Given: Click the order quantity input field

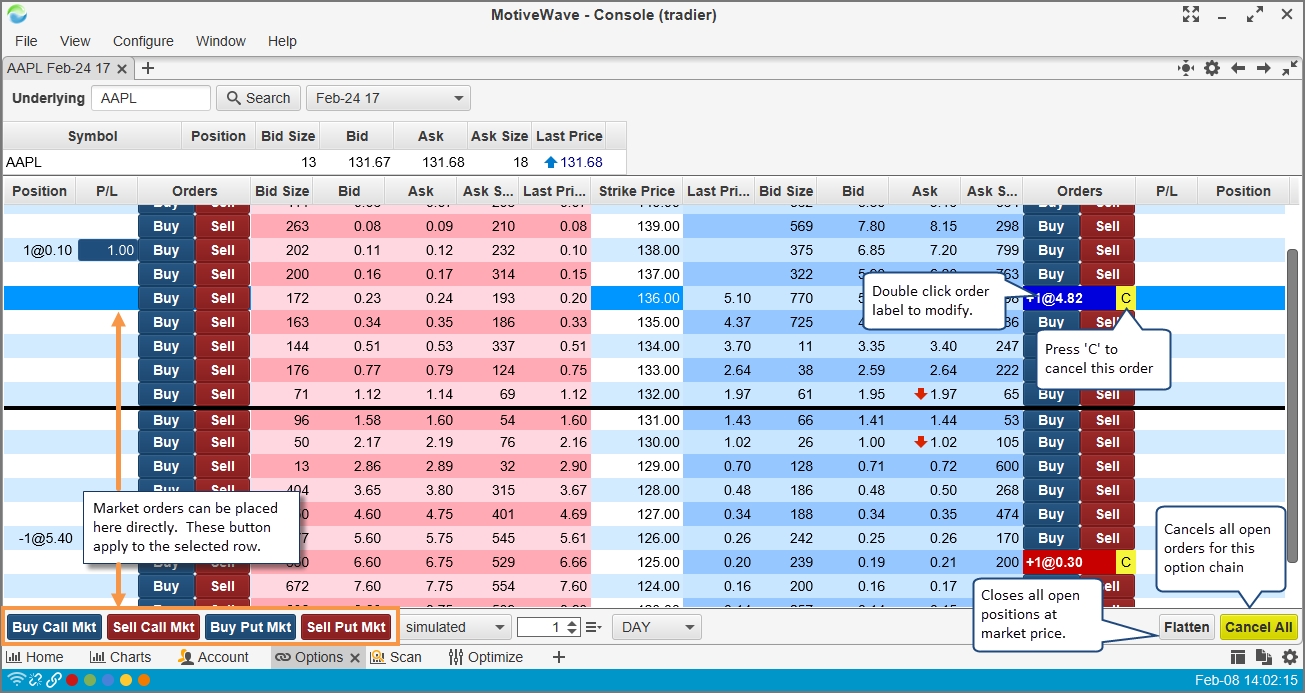Looking at the screenshot, I should coord(541,627).
